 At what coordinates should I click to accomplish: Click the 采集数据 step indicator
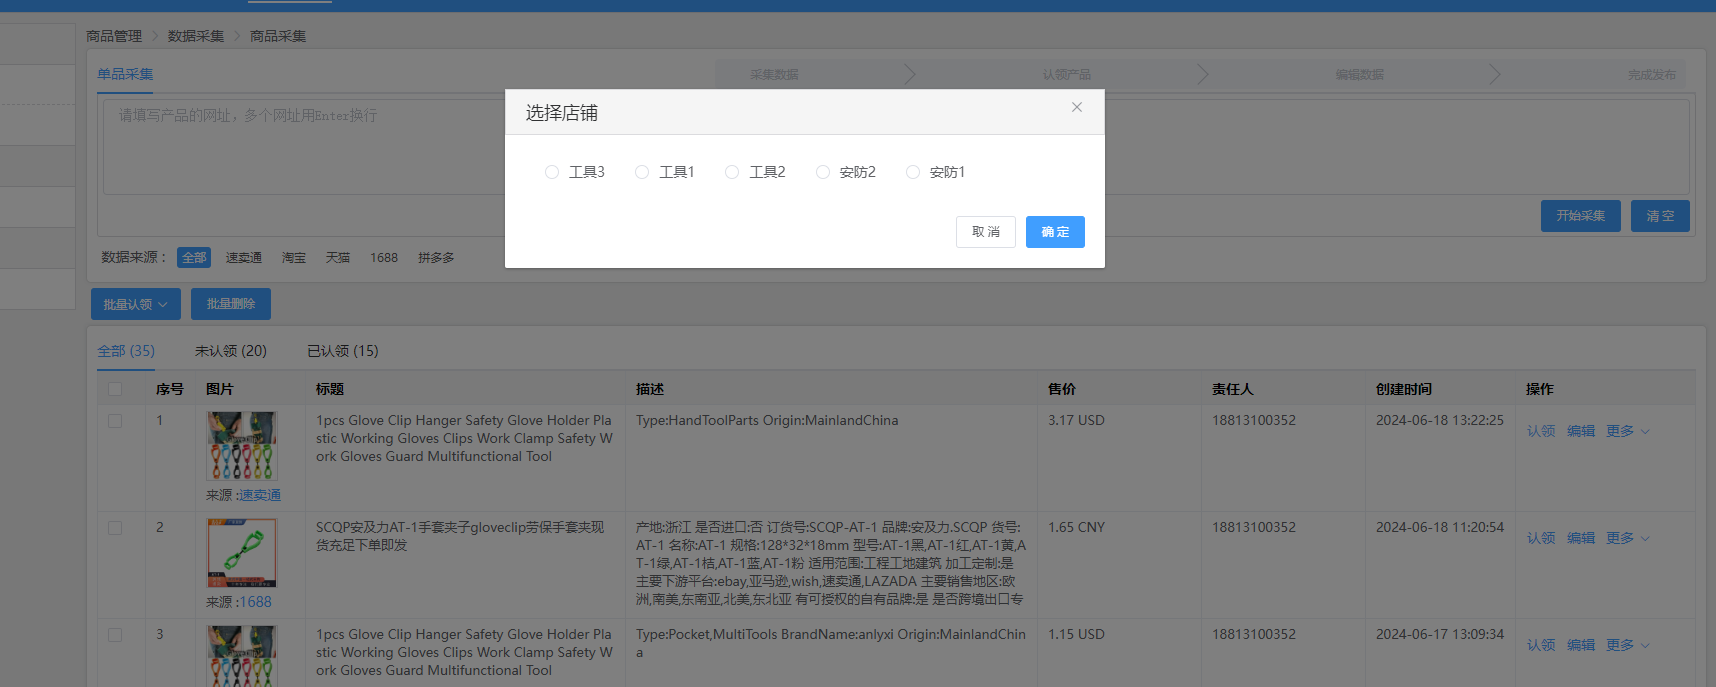tap(775, 74)
